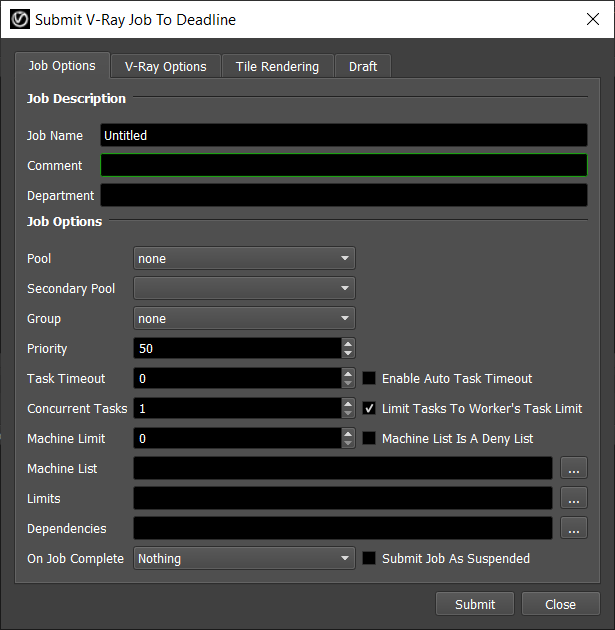Toggle Machine List Is A Deny List
The height and width of the screenshot is (630, 615).
[369, 439]
